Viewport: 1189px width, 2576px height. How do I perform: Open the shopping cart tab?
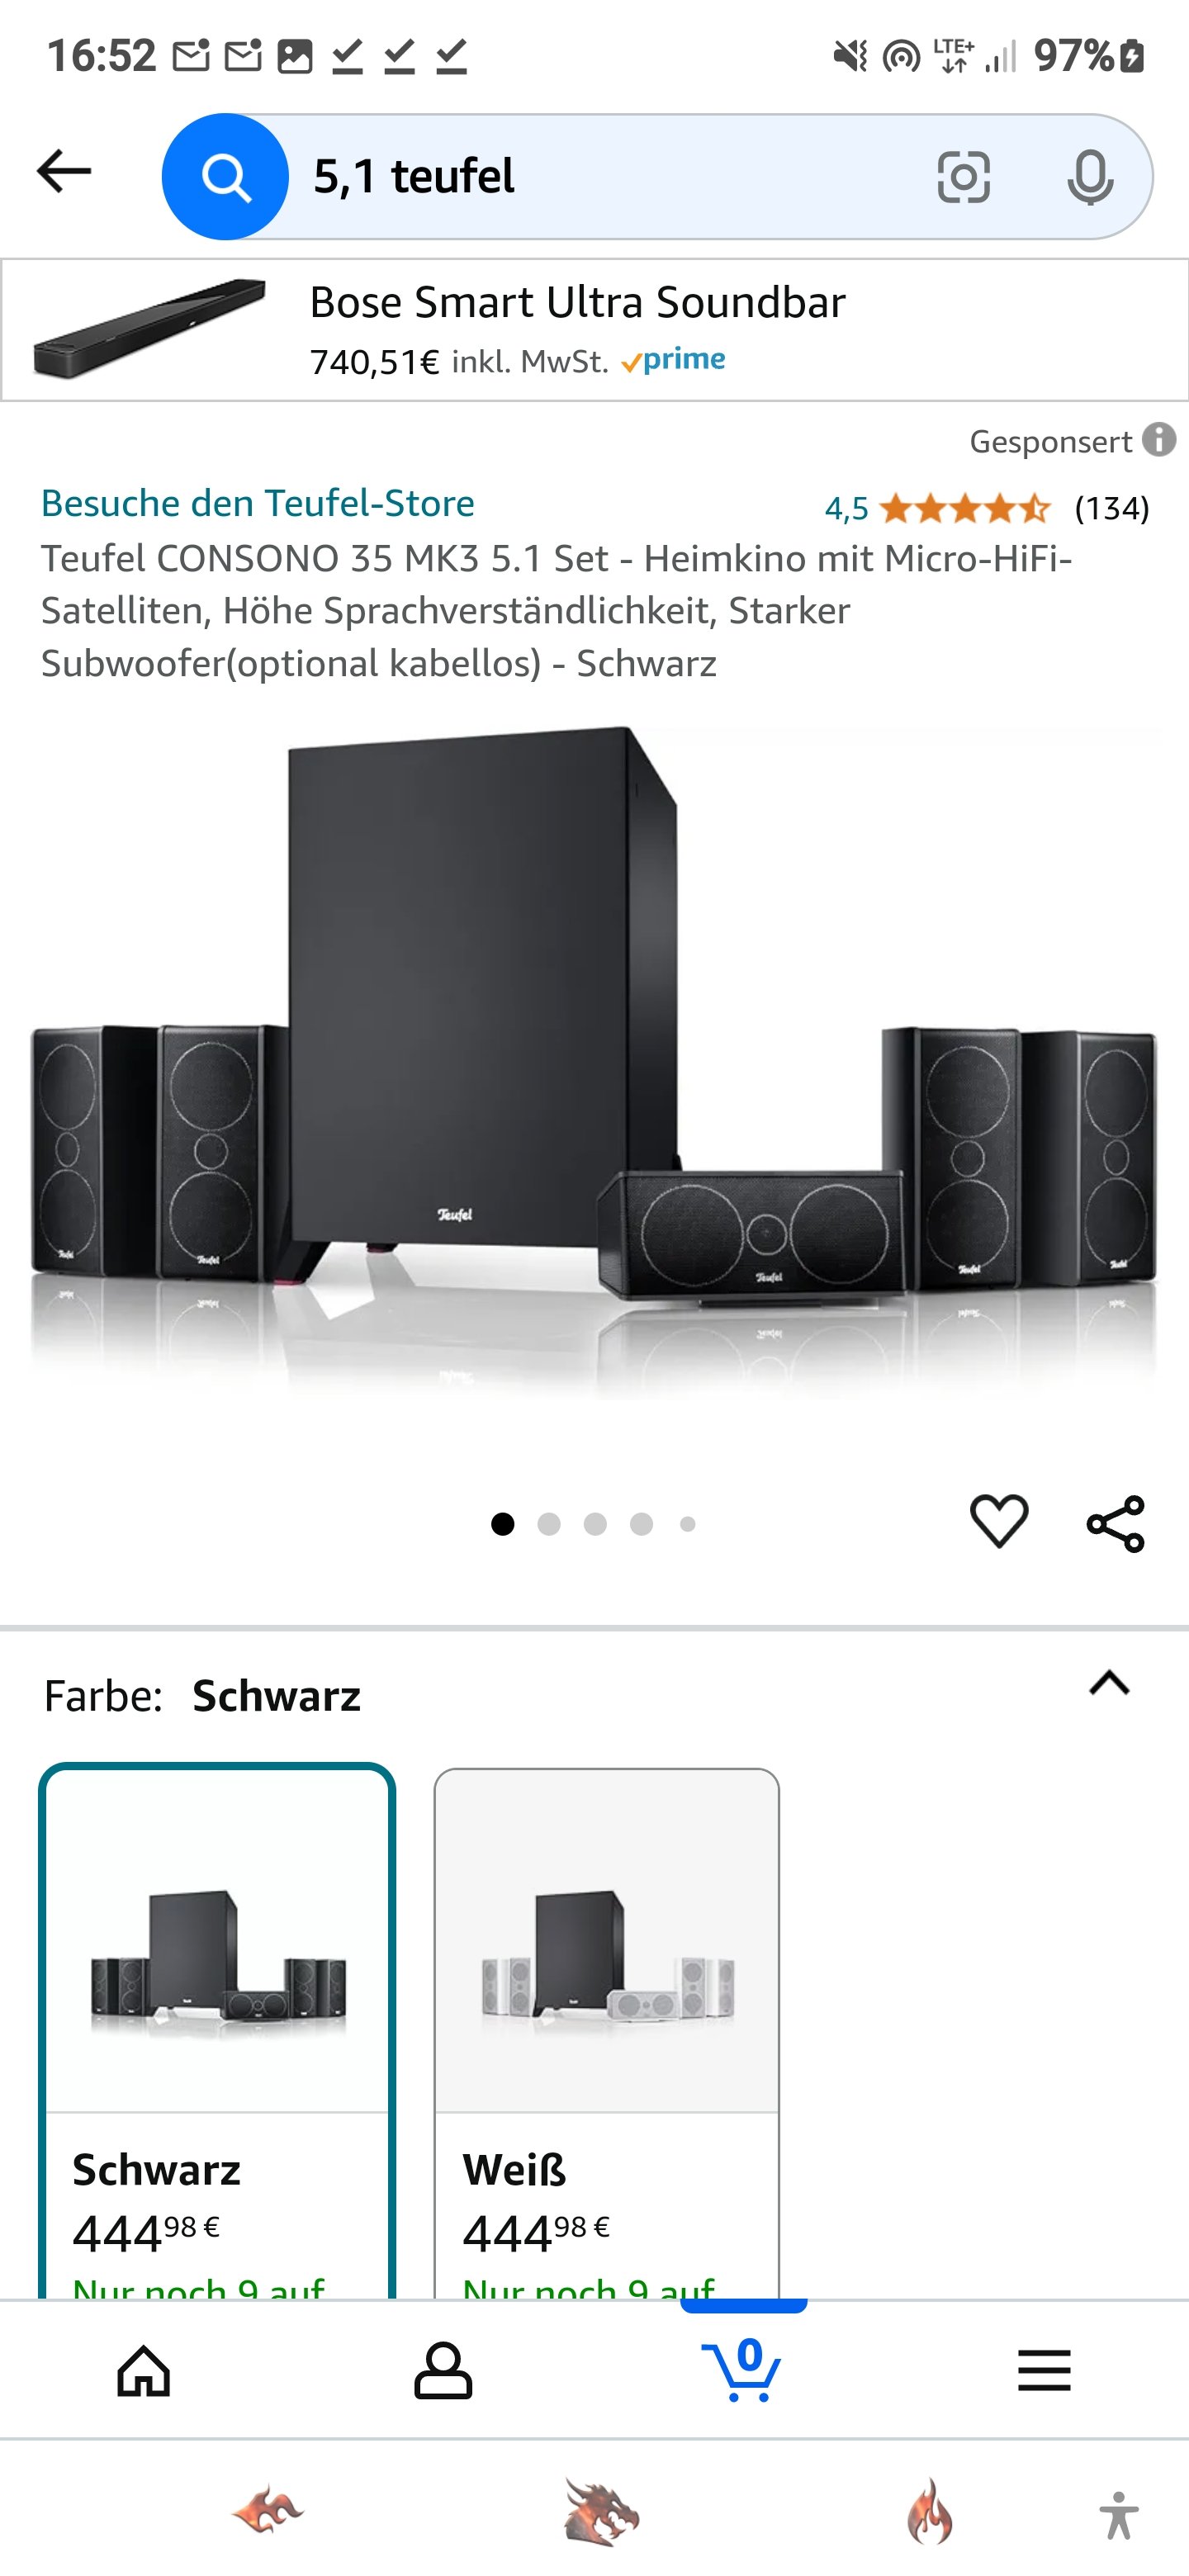point(742,2369)
